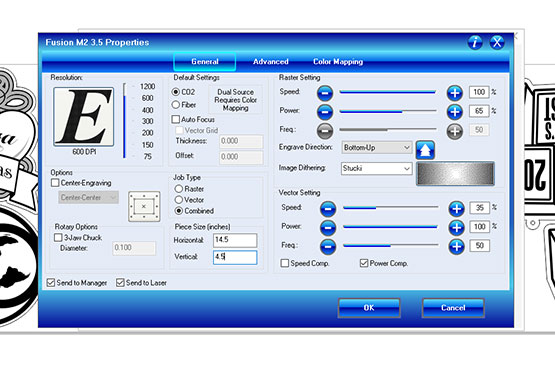Click the Raster Speed slider track

[388, 92]
